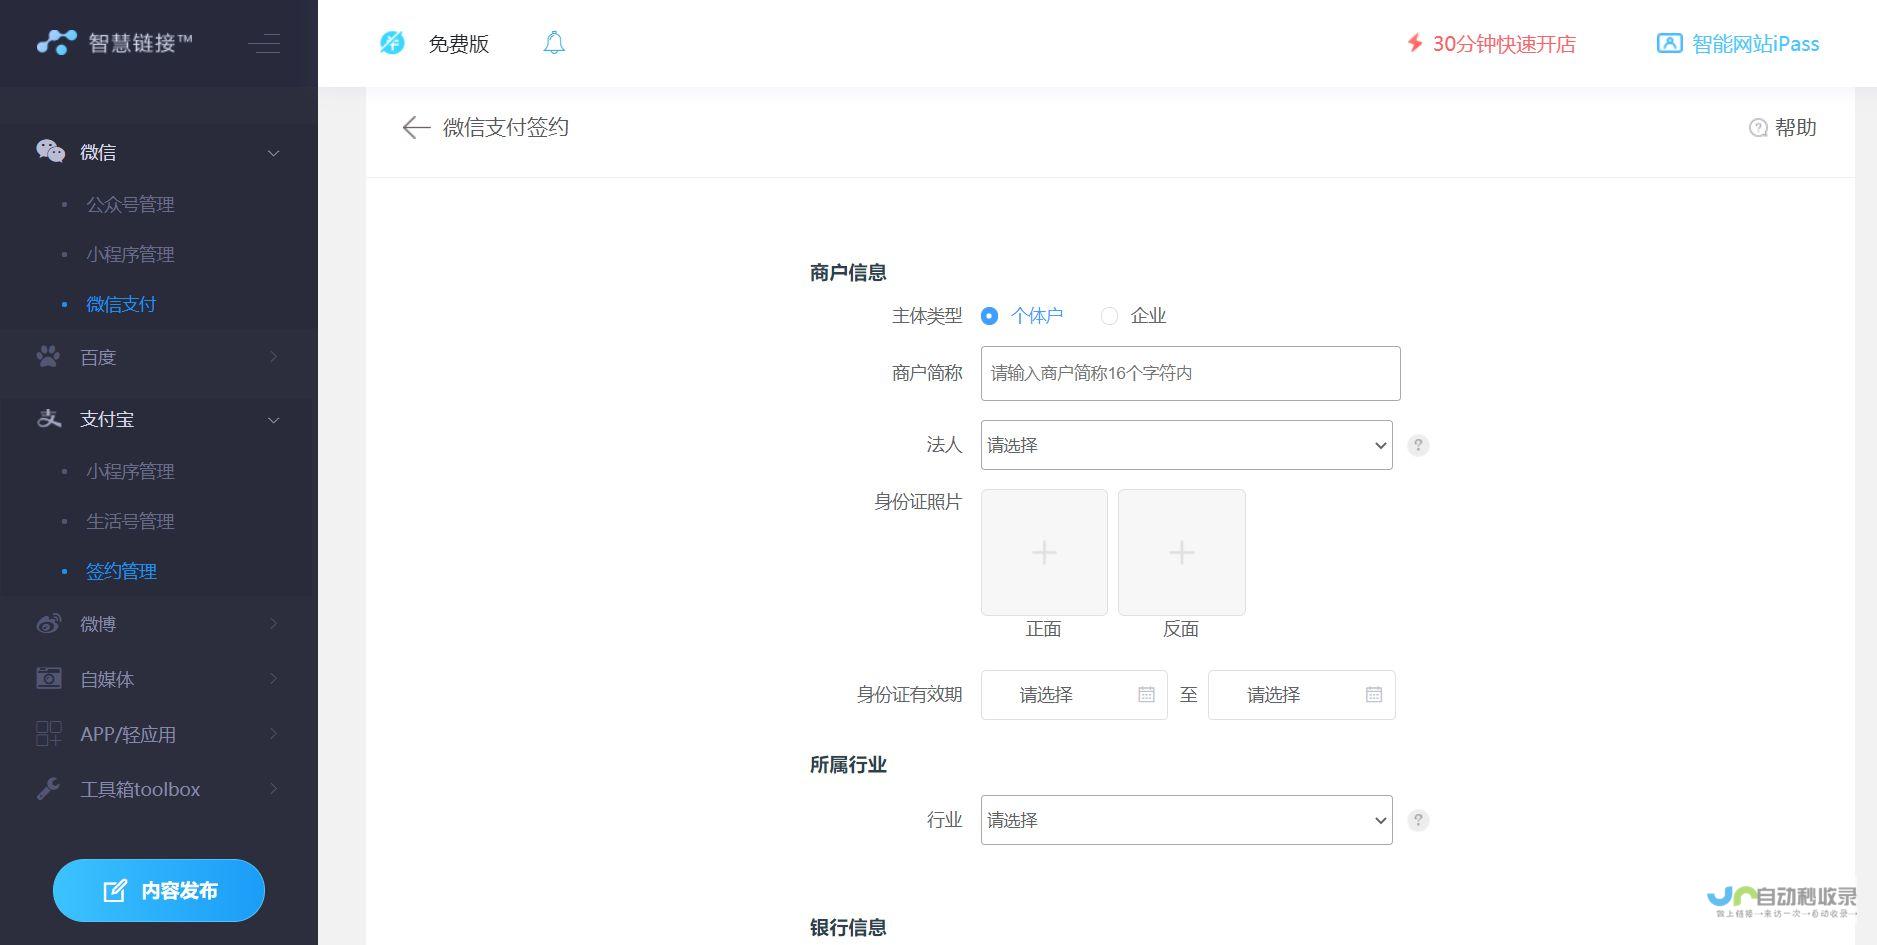
Task: Click the 银行信息 section heading
Action: (x=848, y=927)
